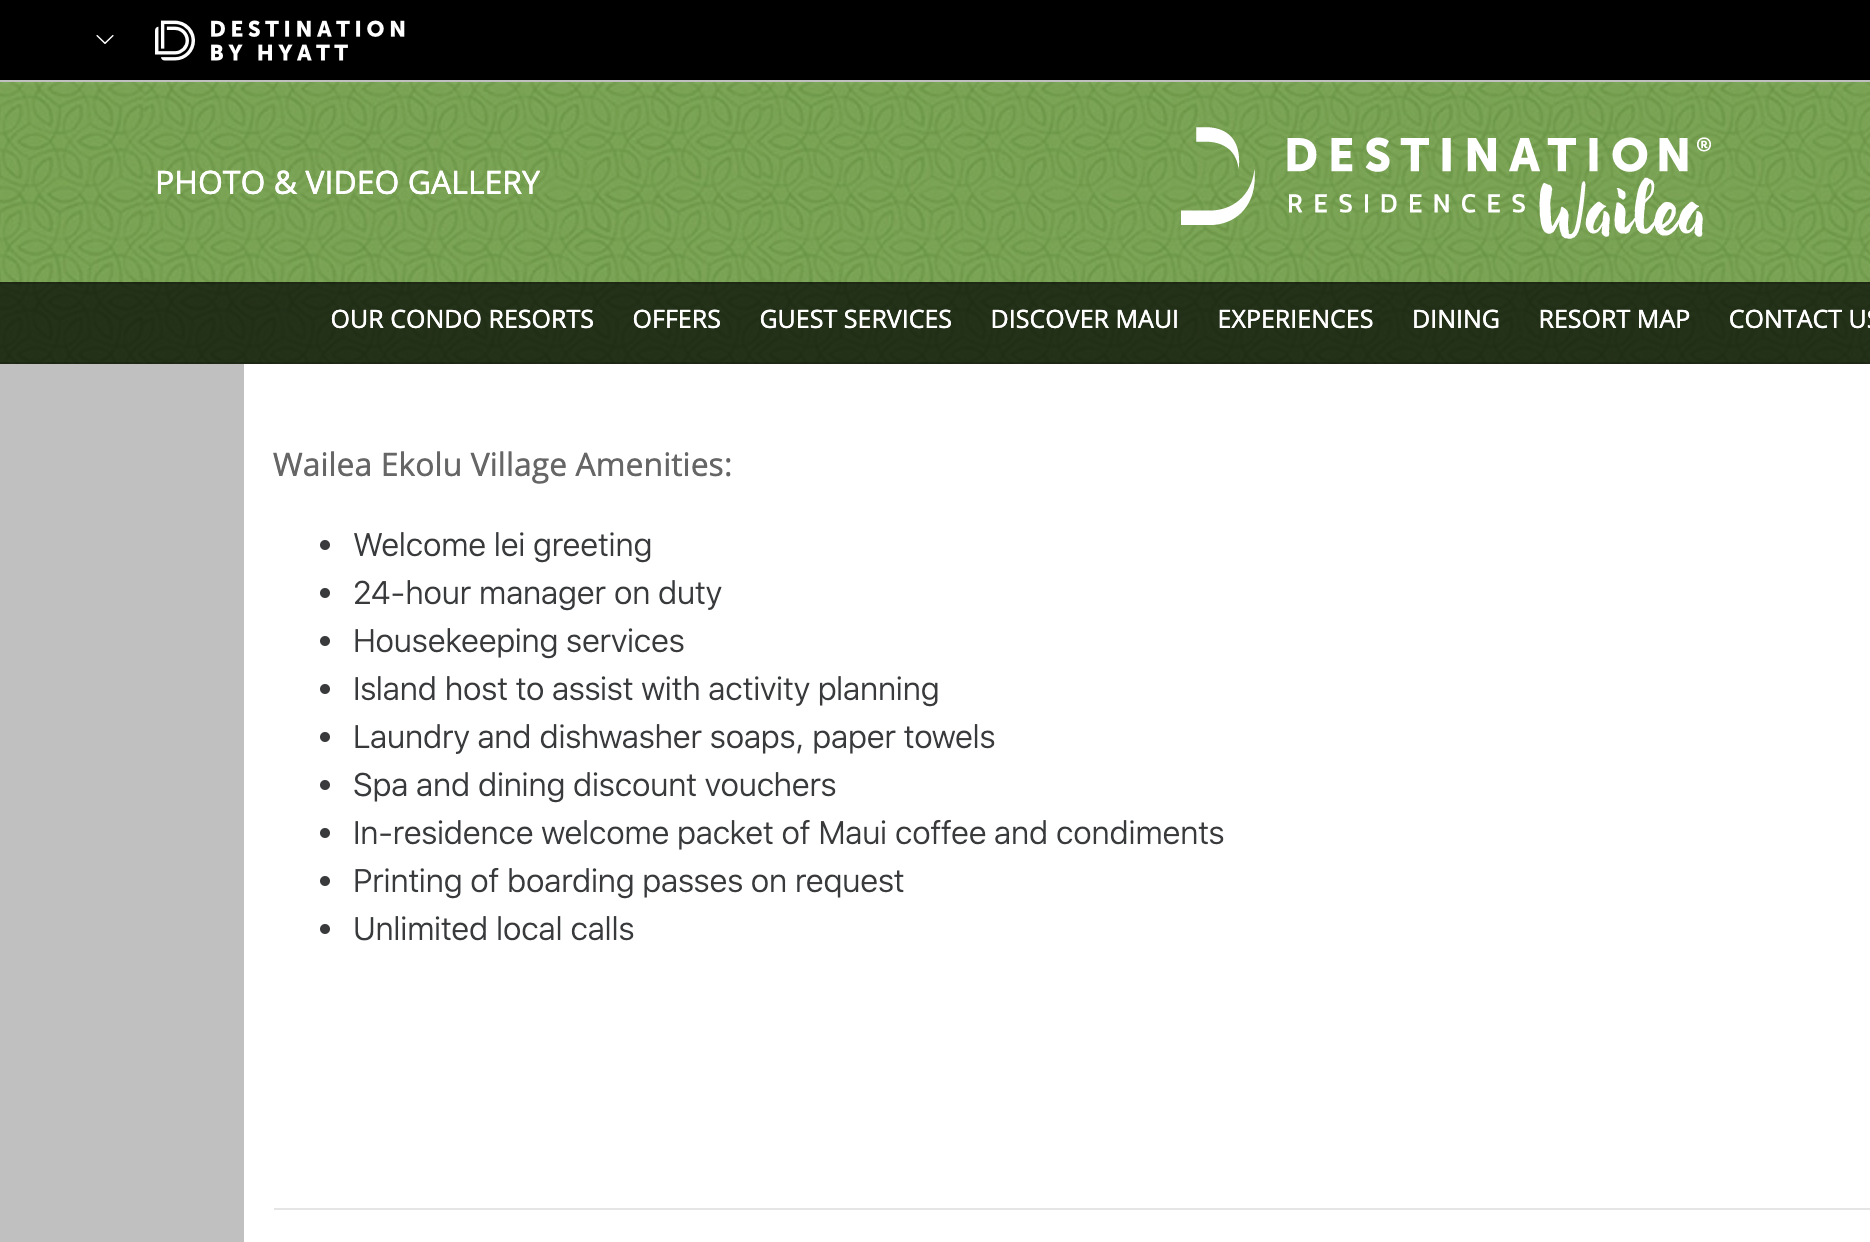
Task: Open Photo & Video Gallery link
Action: [347, 183]
